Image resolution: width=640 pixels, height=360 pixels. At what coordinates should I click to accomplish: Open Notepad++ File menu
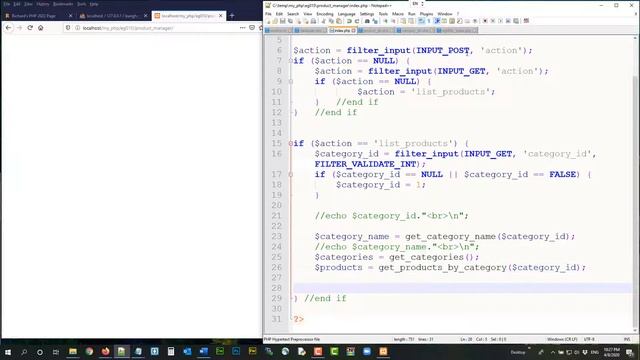click(x=268, y=14)
